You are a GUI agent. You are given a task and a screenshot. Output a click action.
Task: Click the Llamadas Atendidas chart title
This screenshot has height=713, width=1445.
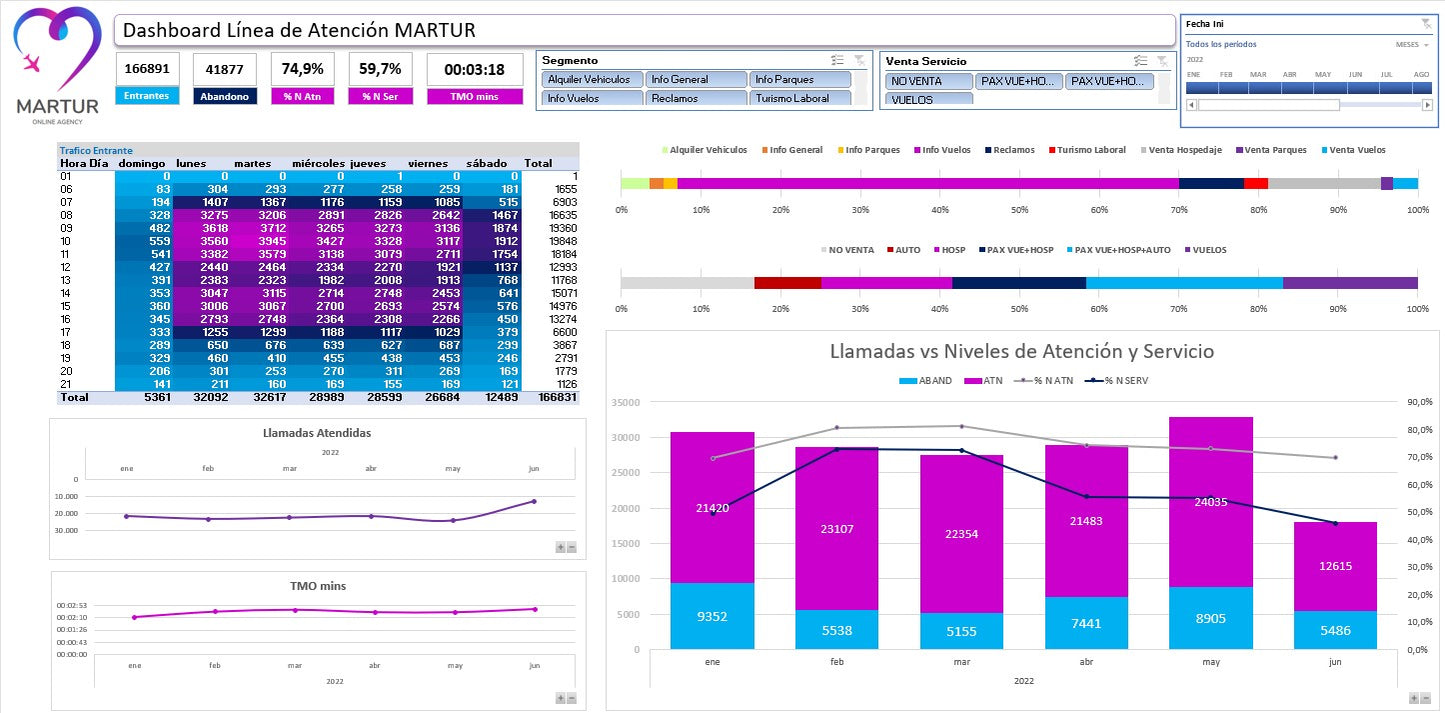(317, 433)
